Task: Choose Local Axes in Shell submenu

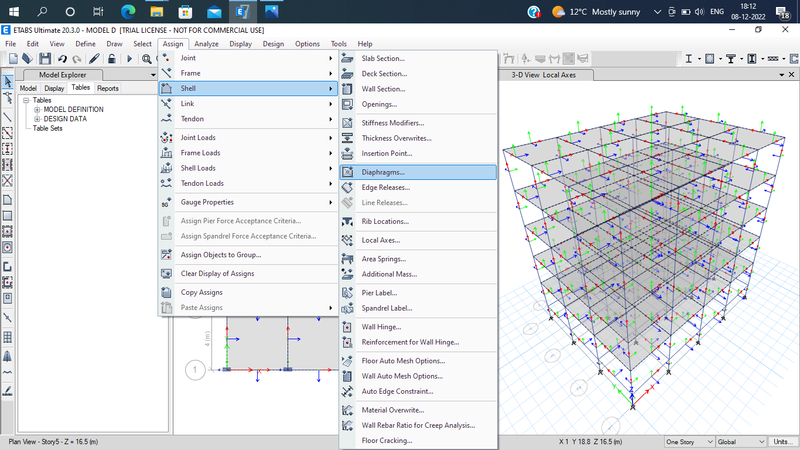Action: [418, 240]
